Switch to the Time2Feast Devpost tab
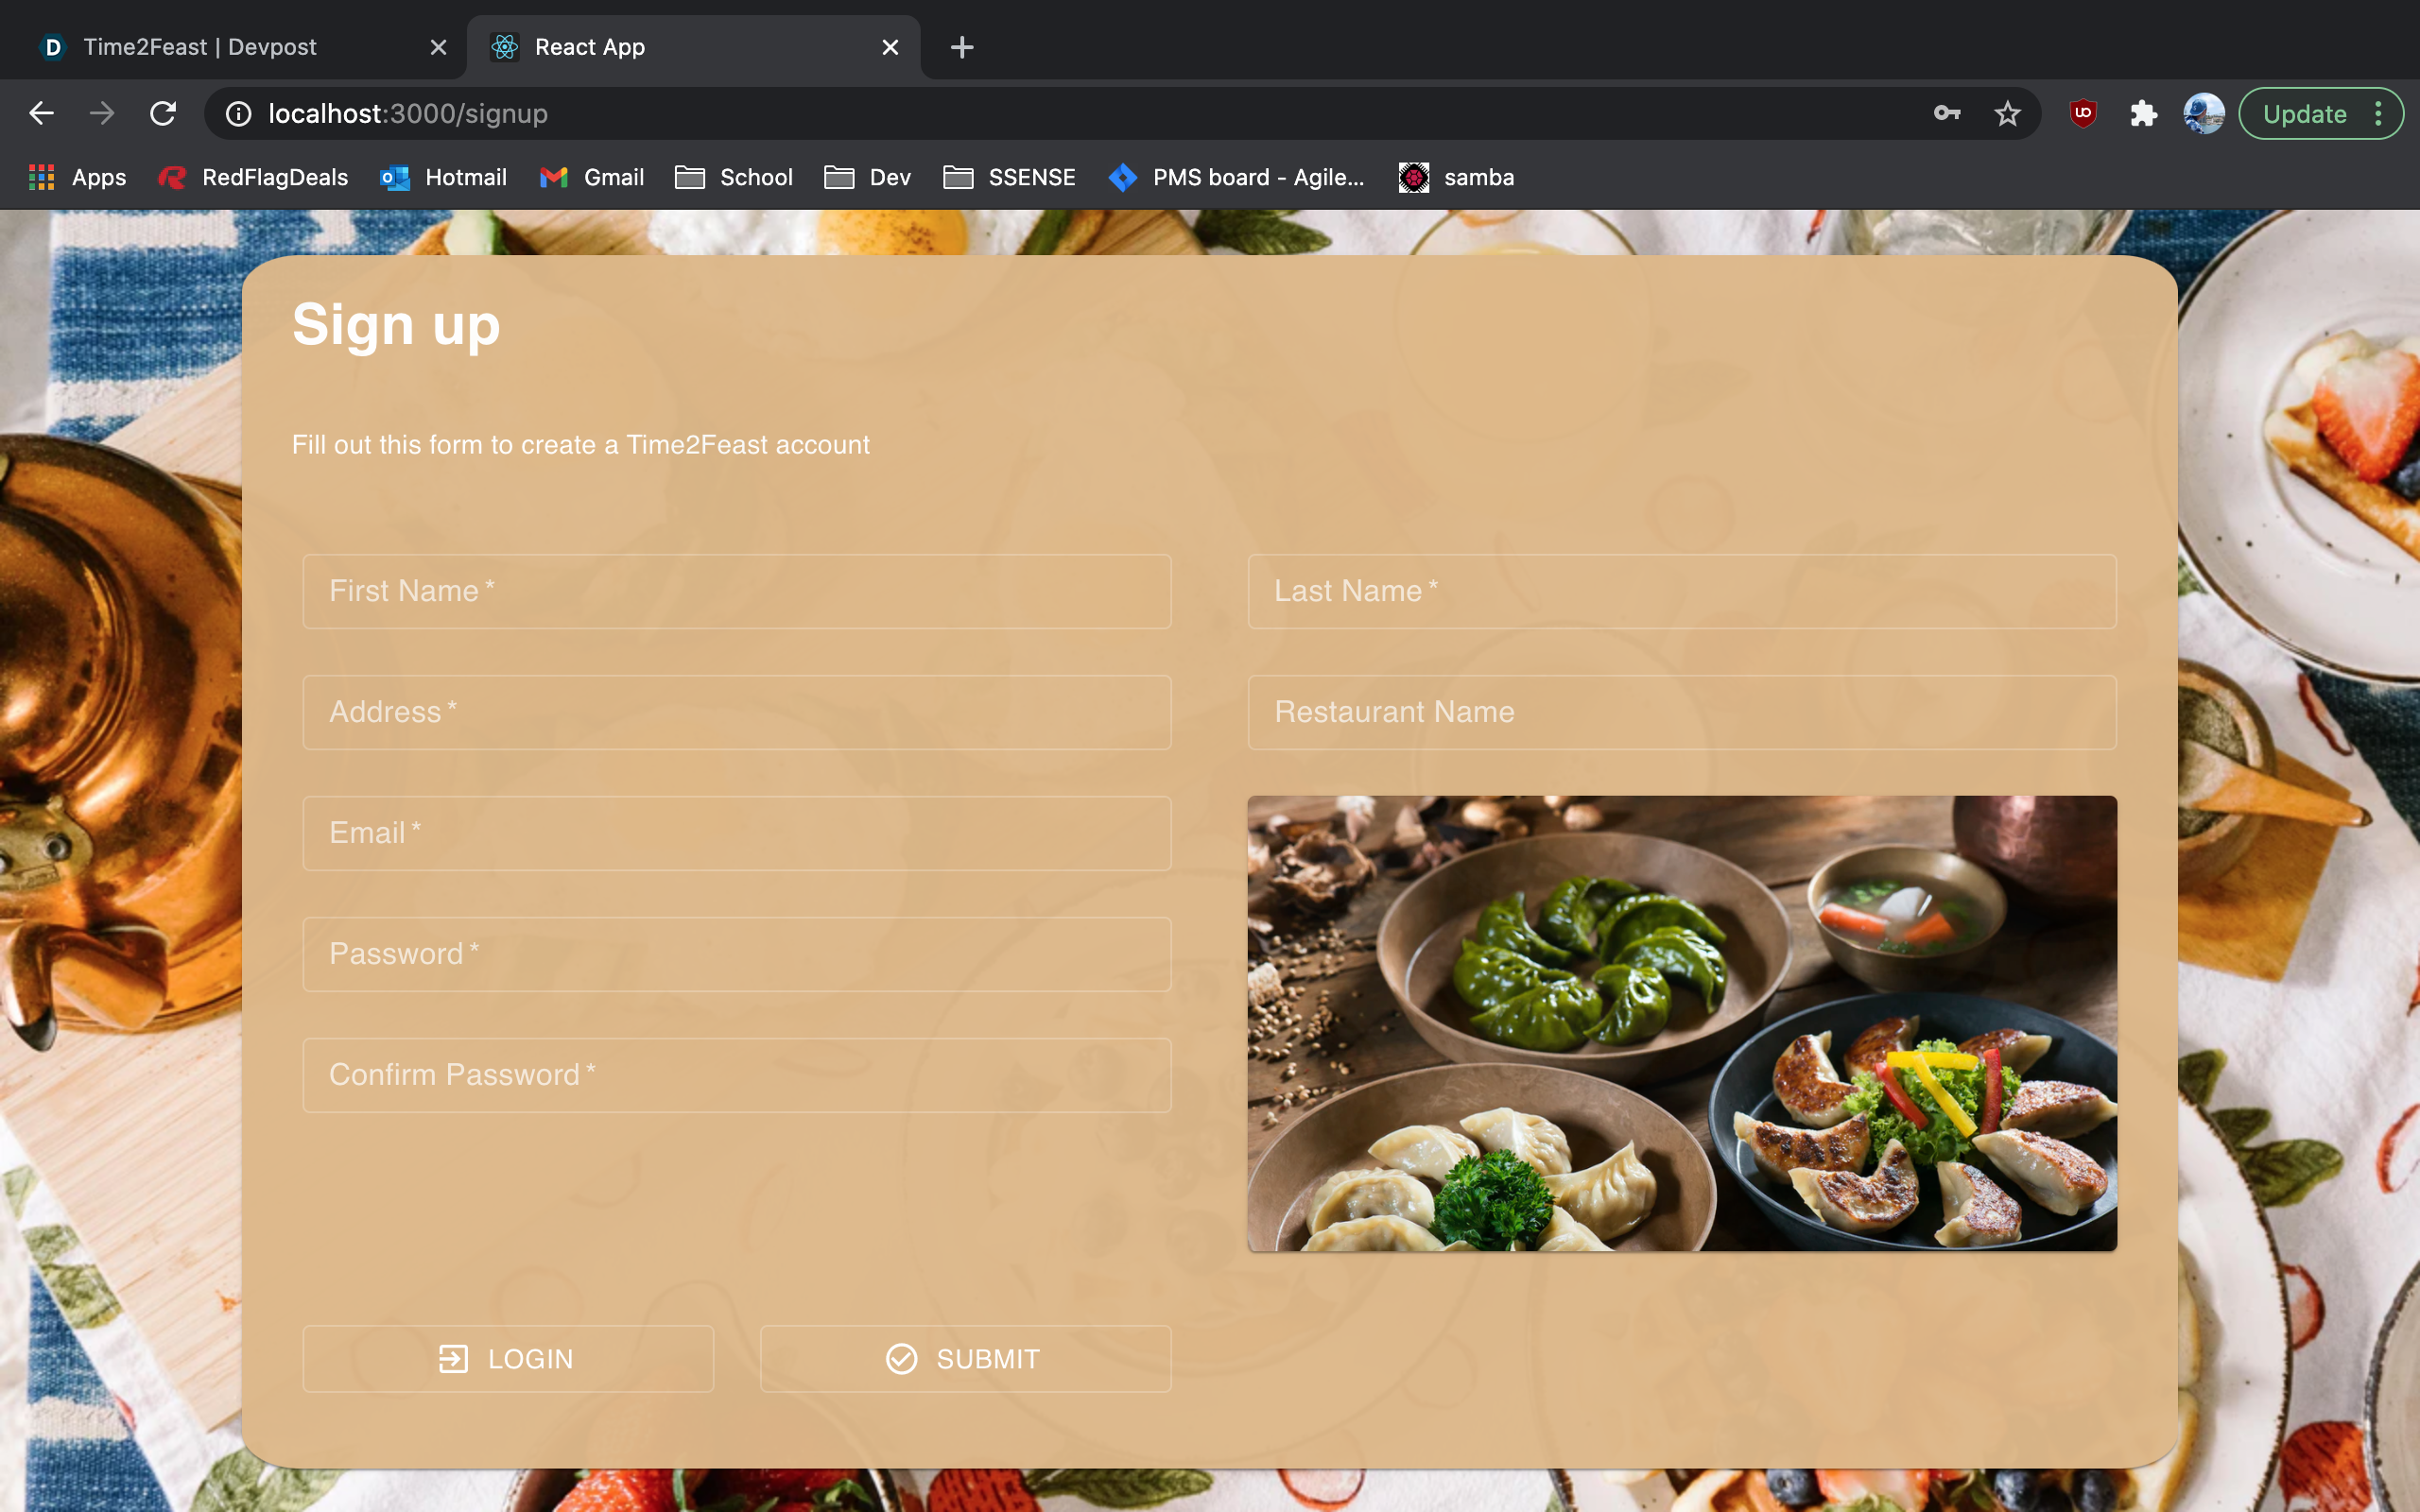Viewport: 2420px width, 1512px height. (x=200, y=47)
